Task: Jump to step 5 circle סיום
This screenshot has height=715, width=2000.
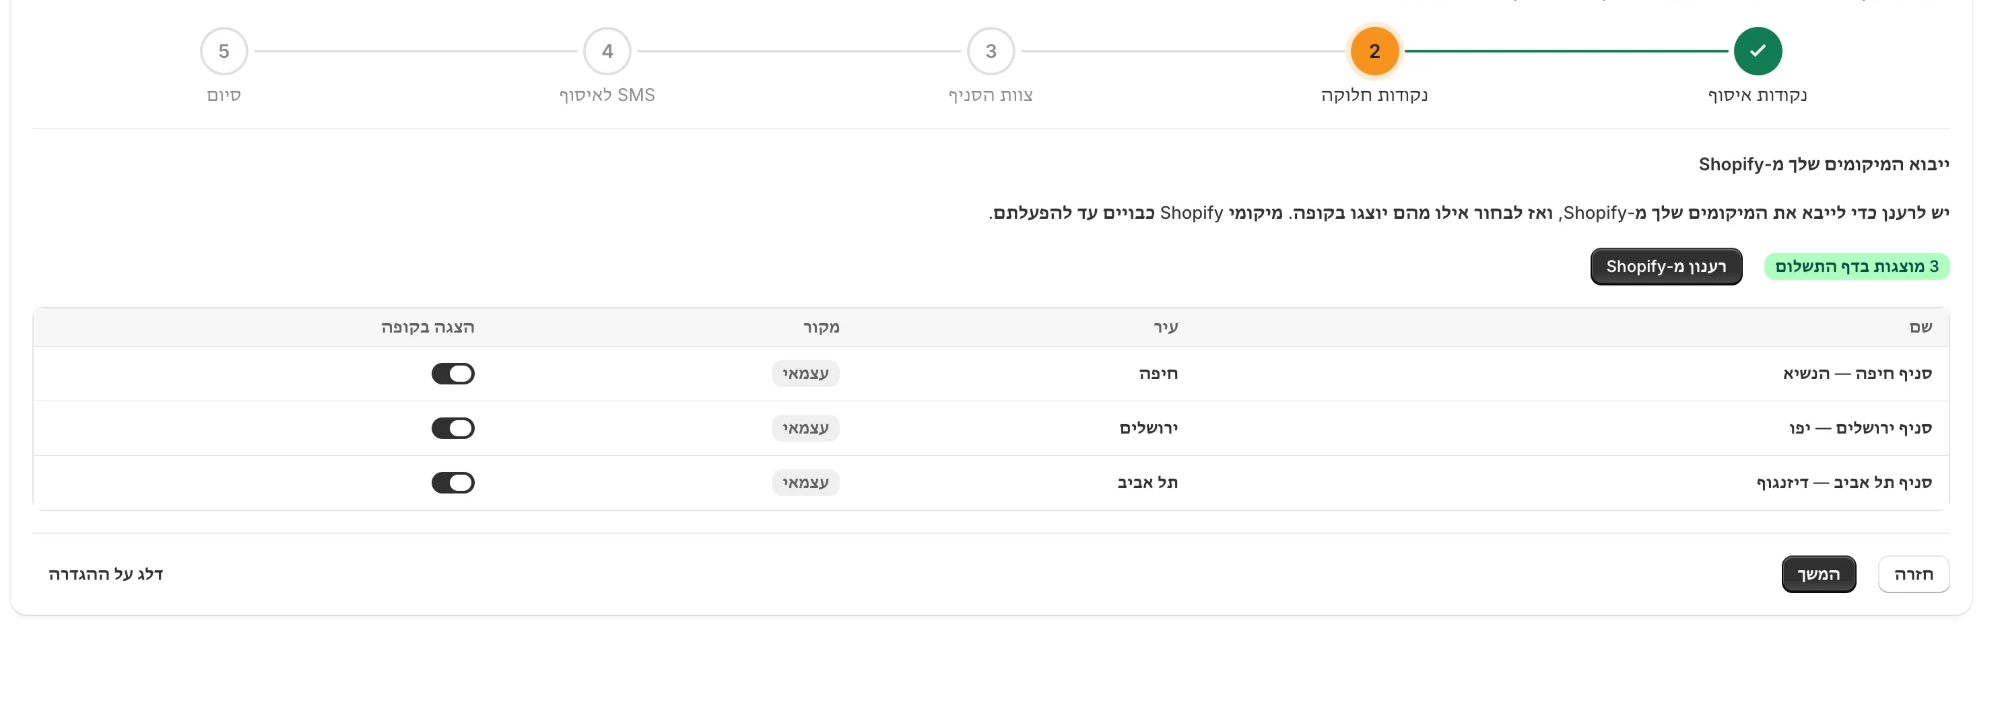Action: coord(224,51)
